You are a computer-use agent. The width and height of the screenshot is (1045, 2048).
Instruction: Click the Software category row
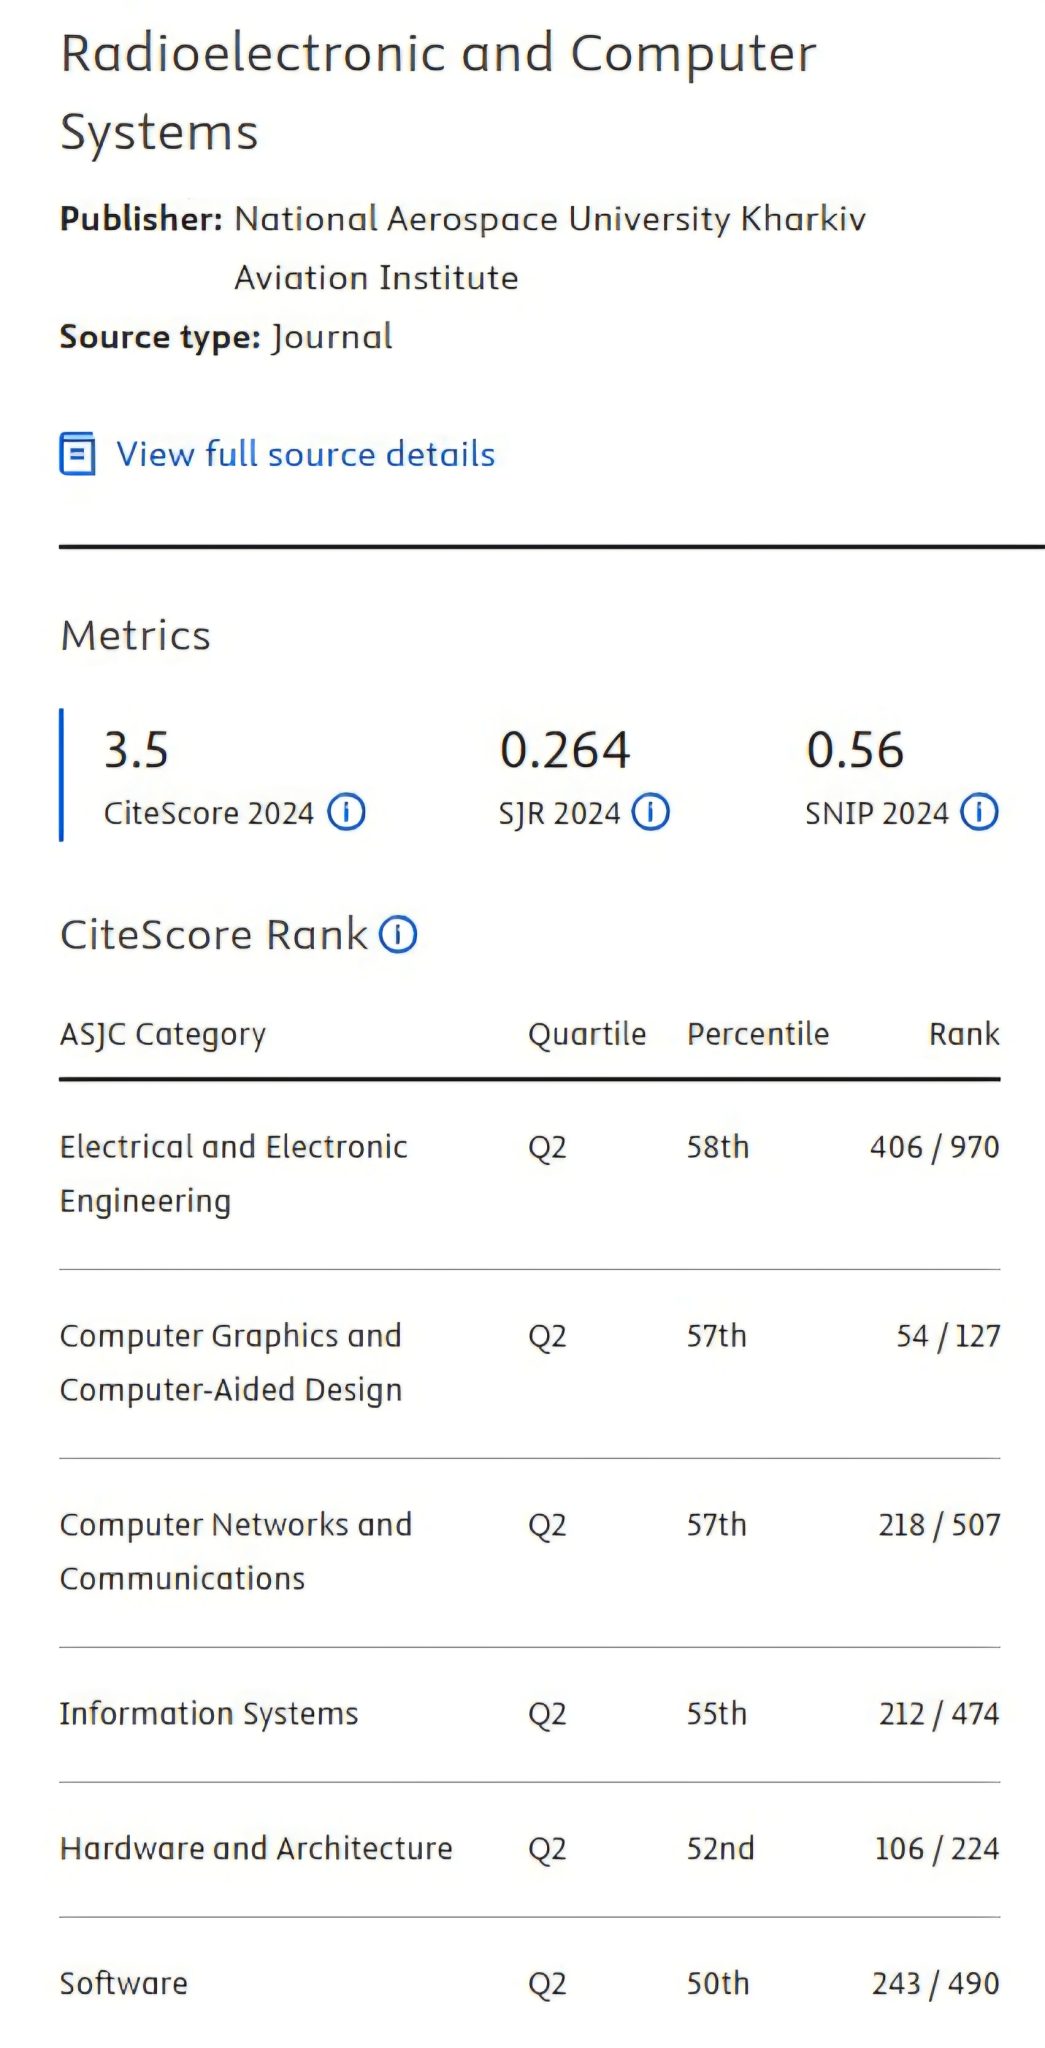tap(124, 1984)
